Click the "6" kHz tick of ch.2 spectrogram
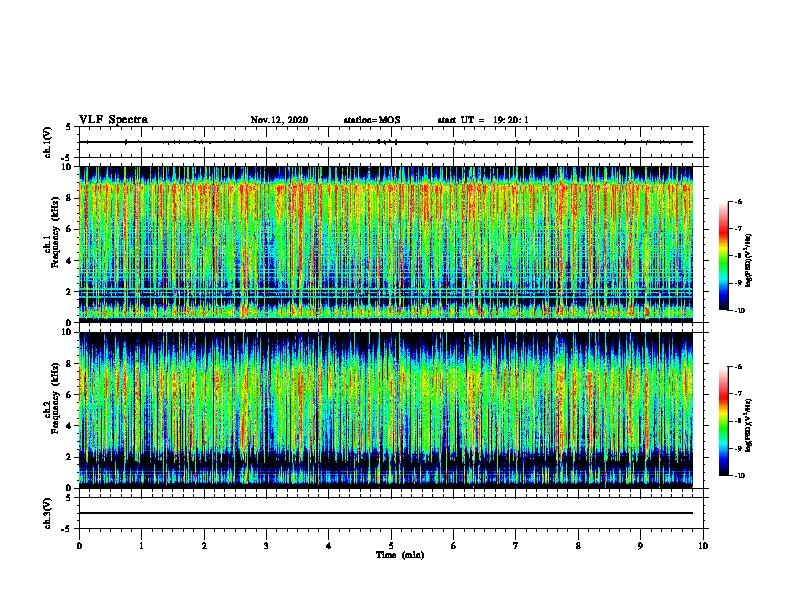 point(70,395)
